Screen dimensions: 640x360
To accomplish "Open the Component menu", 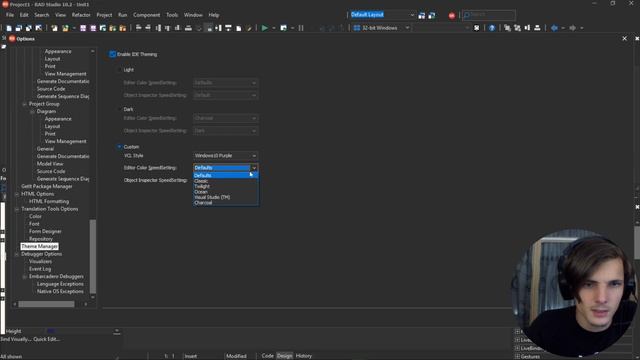I will pyautogui.click(x=147, y=15).
